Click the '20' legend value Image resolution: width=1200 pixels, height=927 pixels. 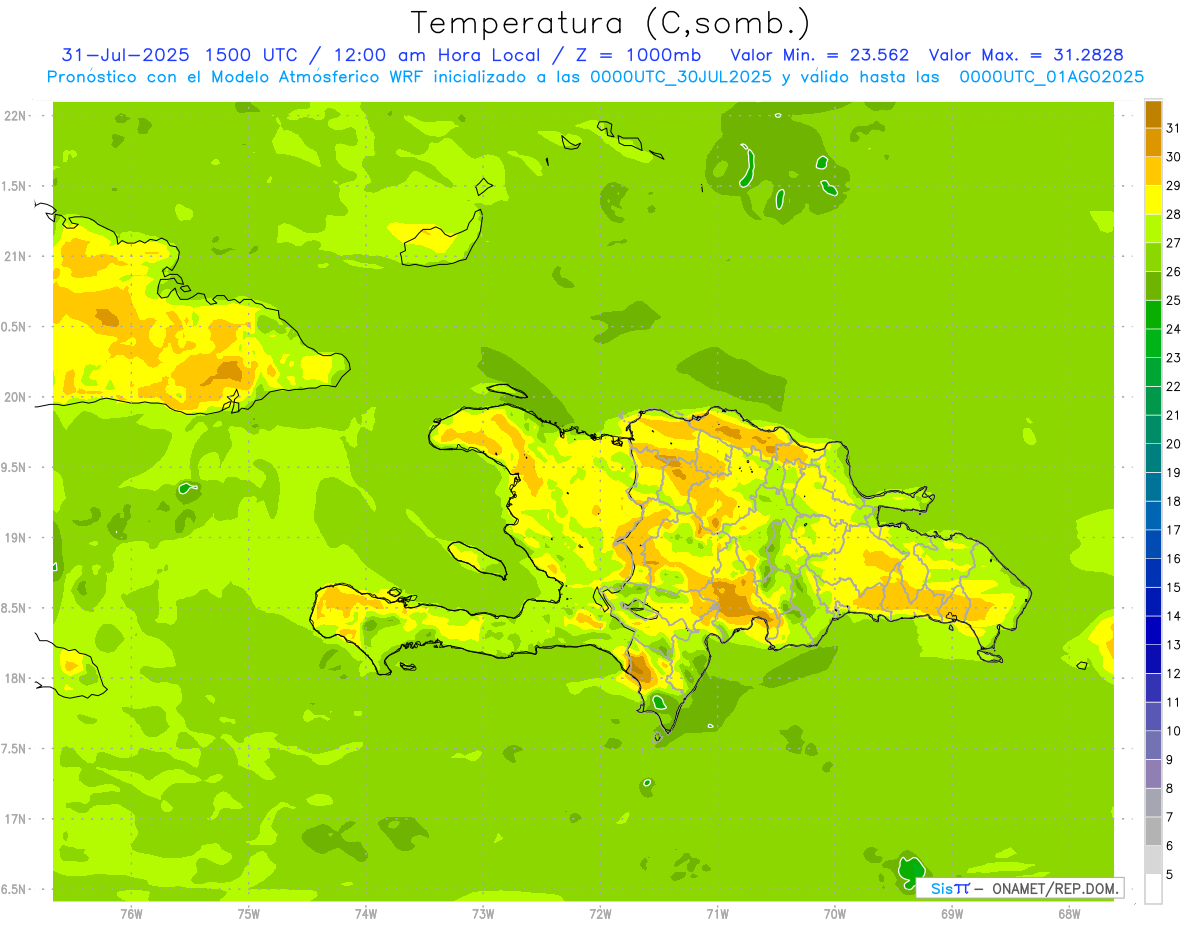(x=1174, y=444)
